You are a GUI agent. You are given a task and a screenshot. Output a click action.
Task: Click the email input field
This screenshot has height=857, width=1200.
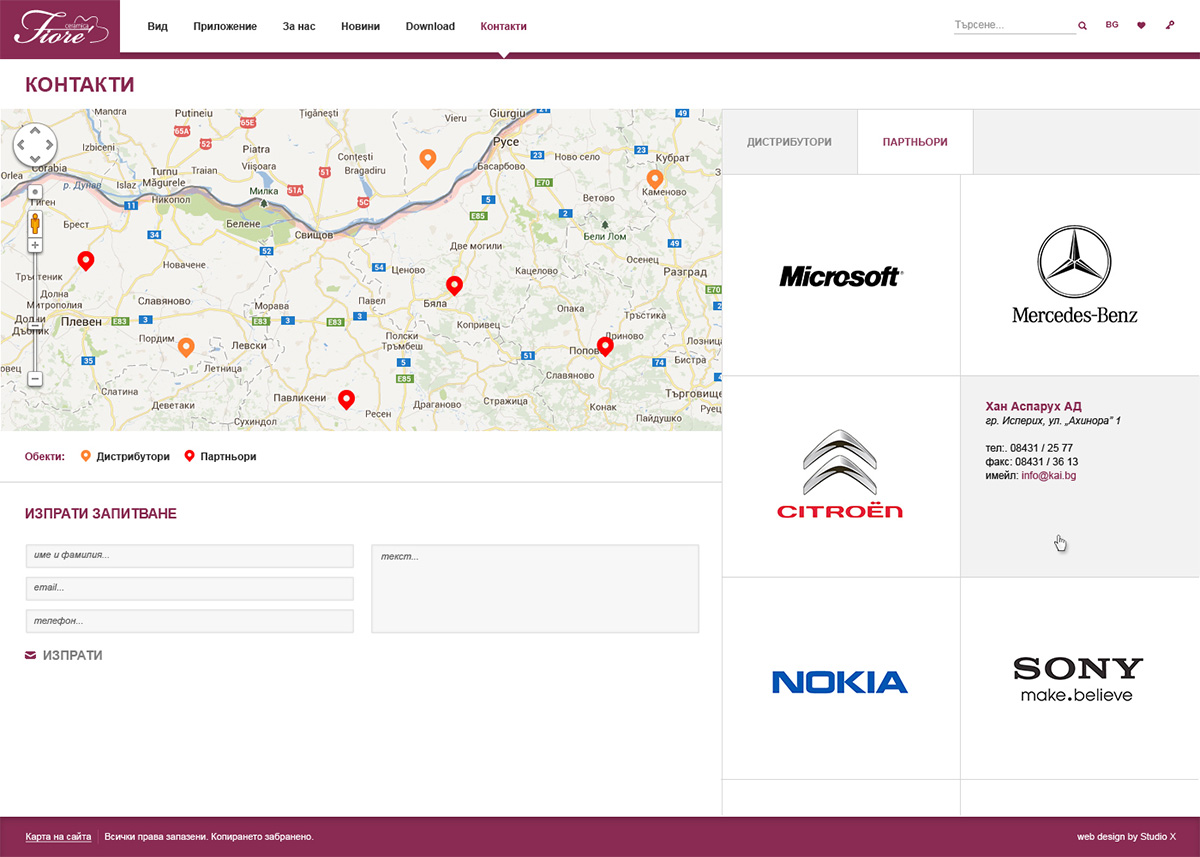[190, 588]
